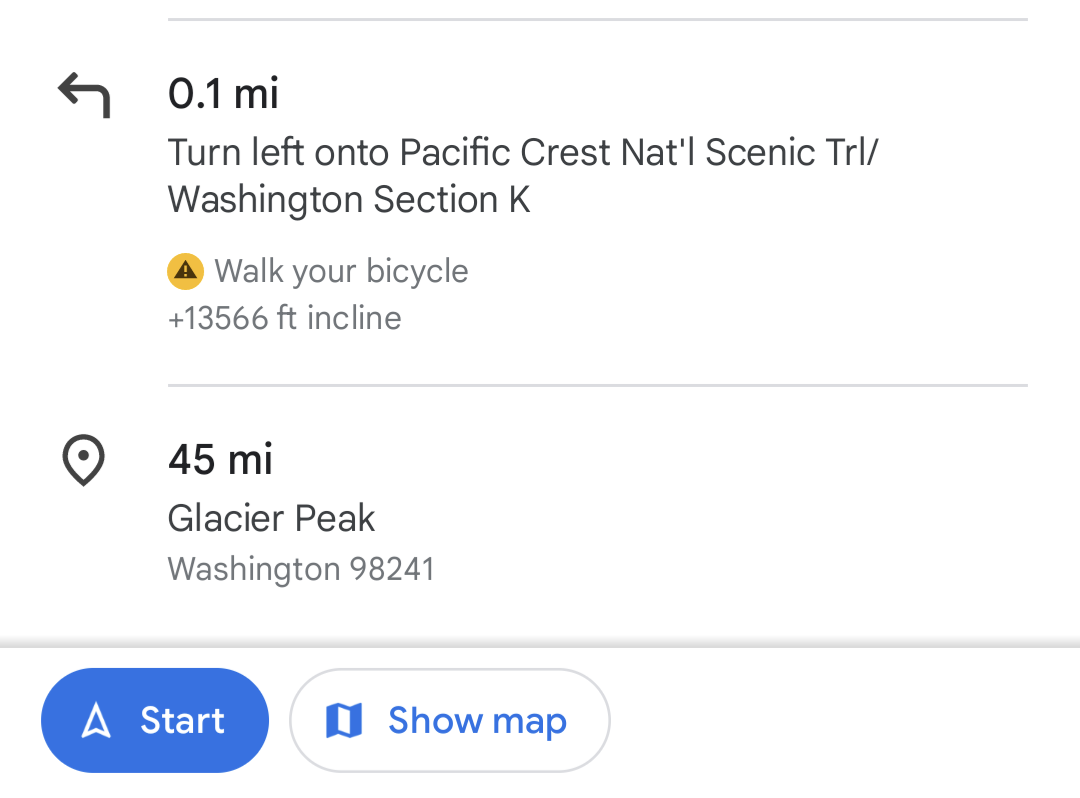
Task: Open the Glacier Peak destination name
Action: 271,518
